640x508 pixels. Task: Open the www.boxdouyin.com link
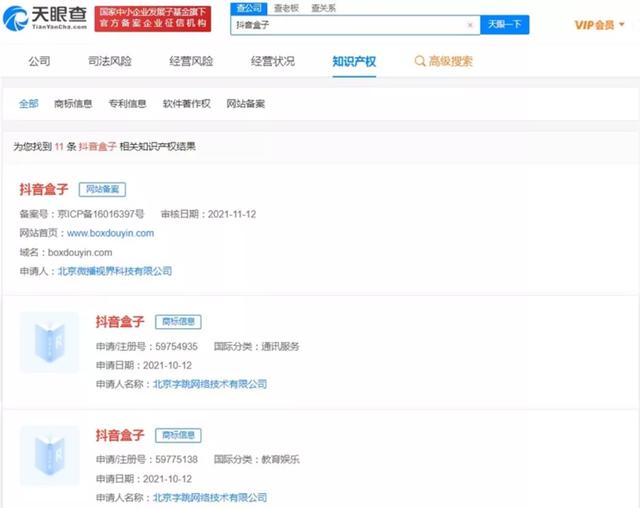(x=110, y=233)
